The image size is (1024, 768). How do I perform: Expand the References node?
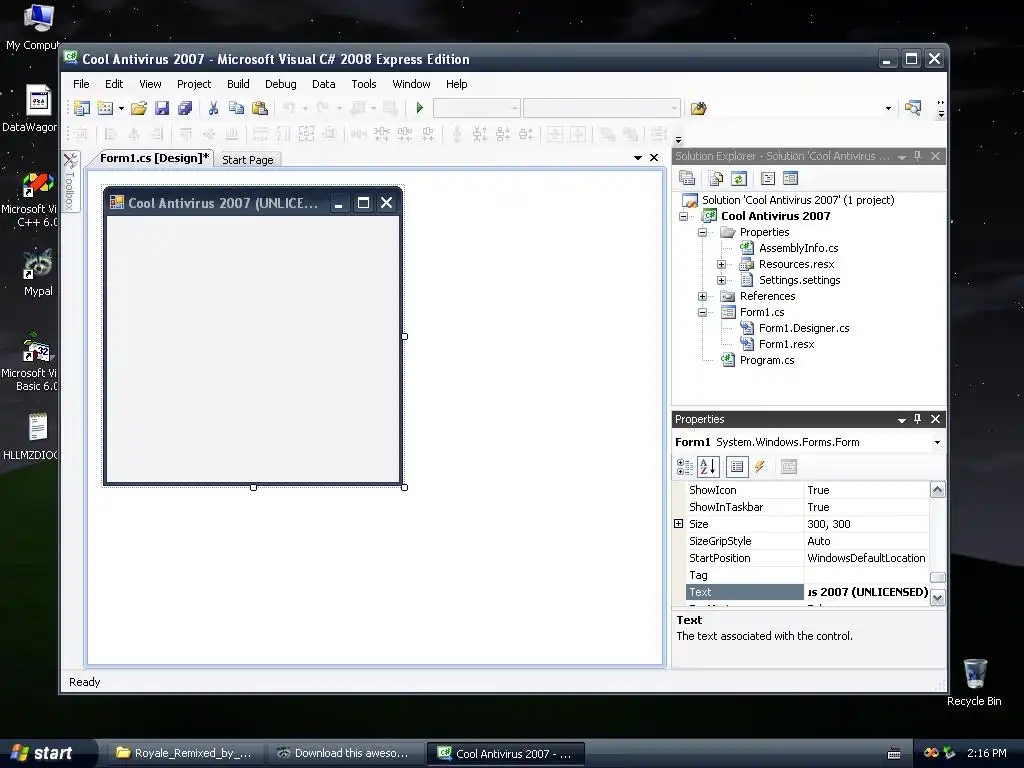702,296
